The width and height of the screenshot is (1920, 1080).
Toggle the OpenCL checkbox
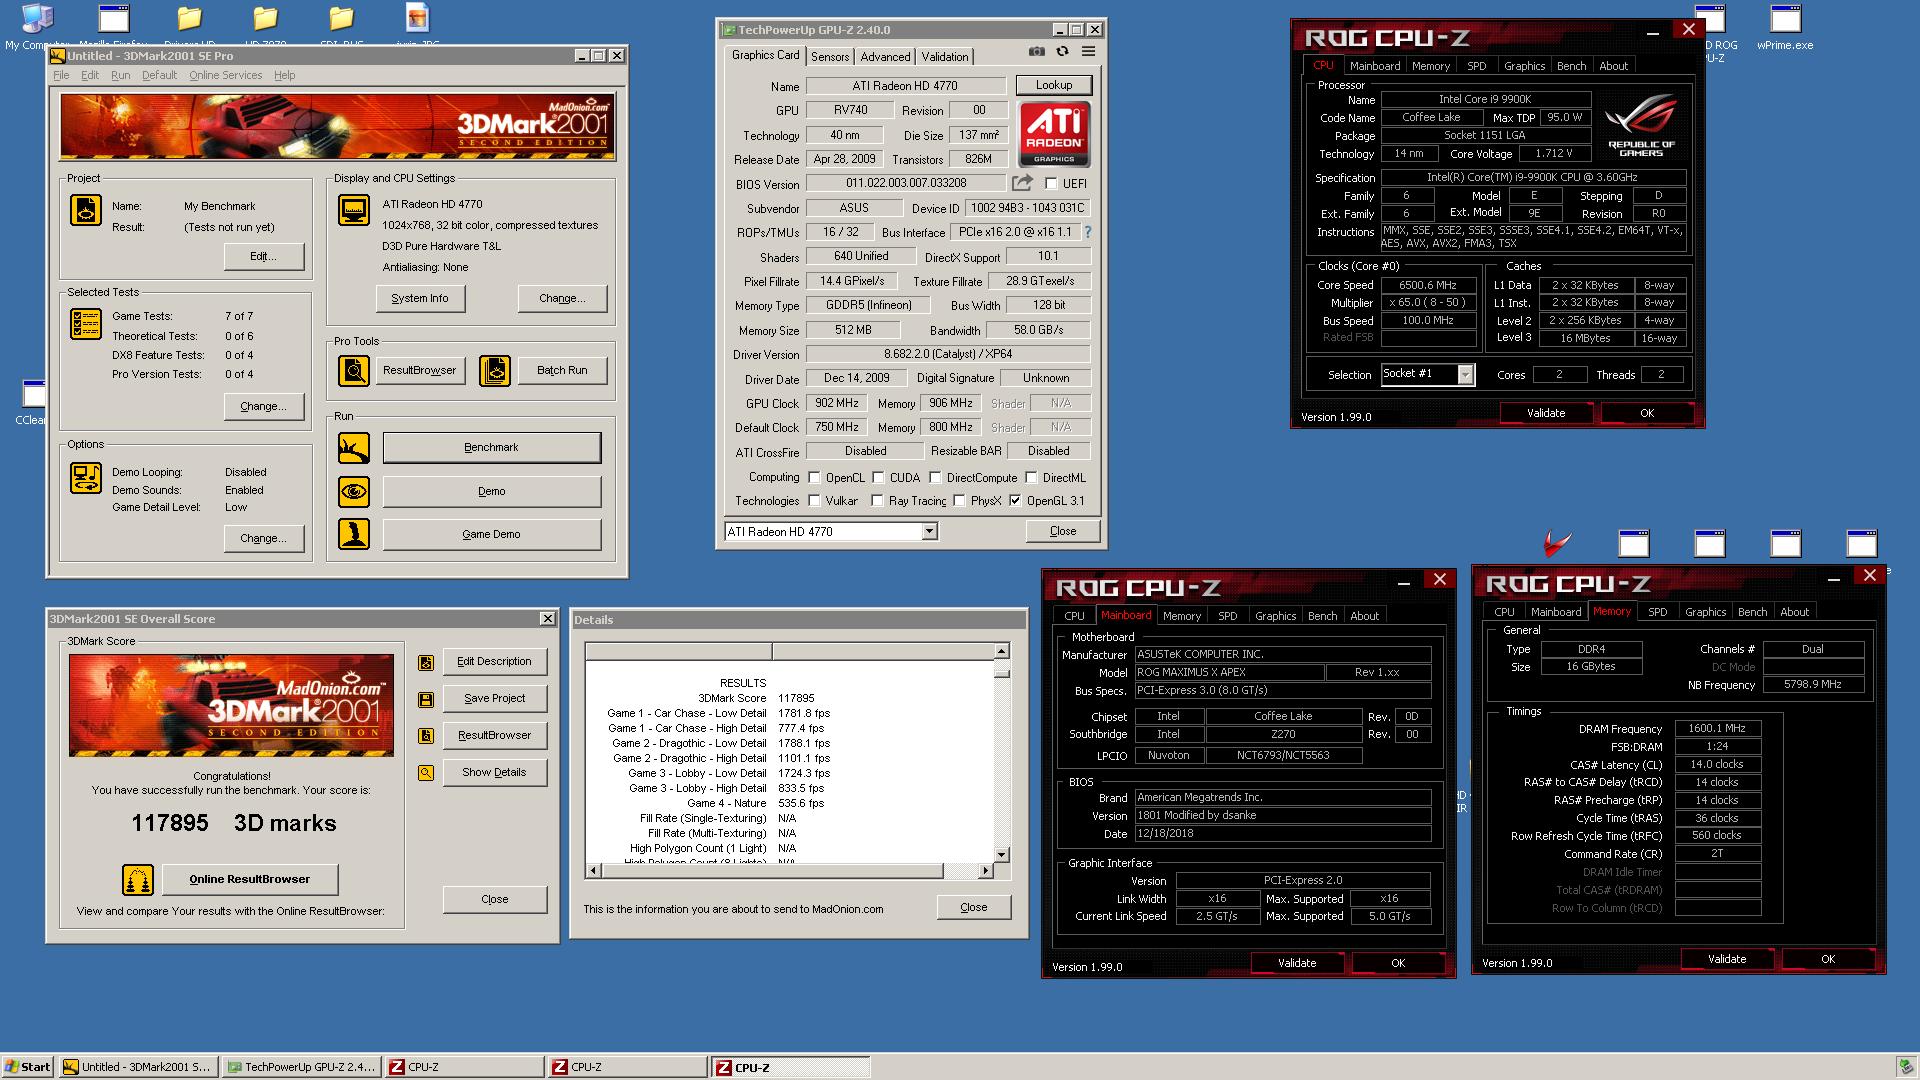point(814,478)
